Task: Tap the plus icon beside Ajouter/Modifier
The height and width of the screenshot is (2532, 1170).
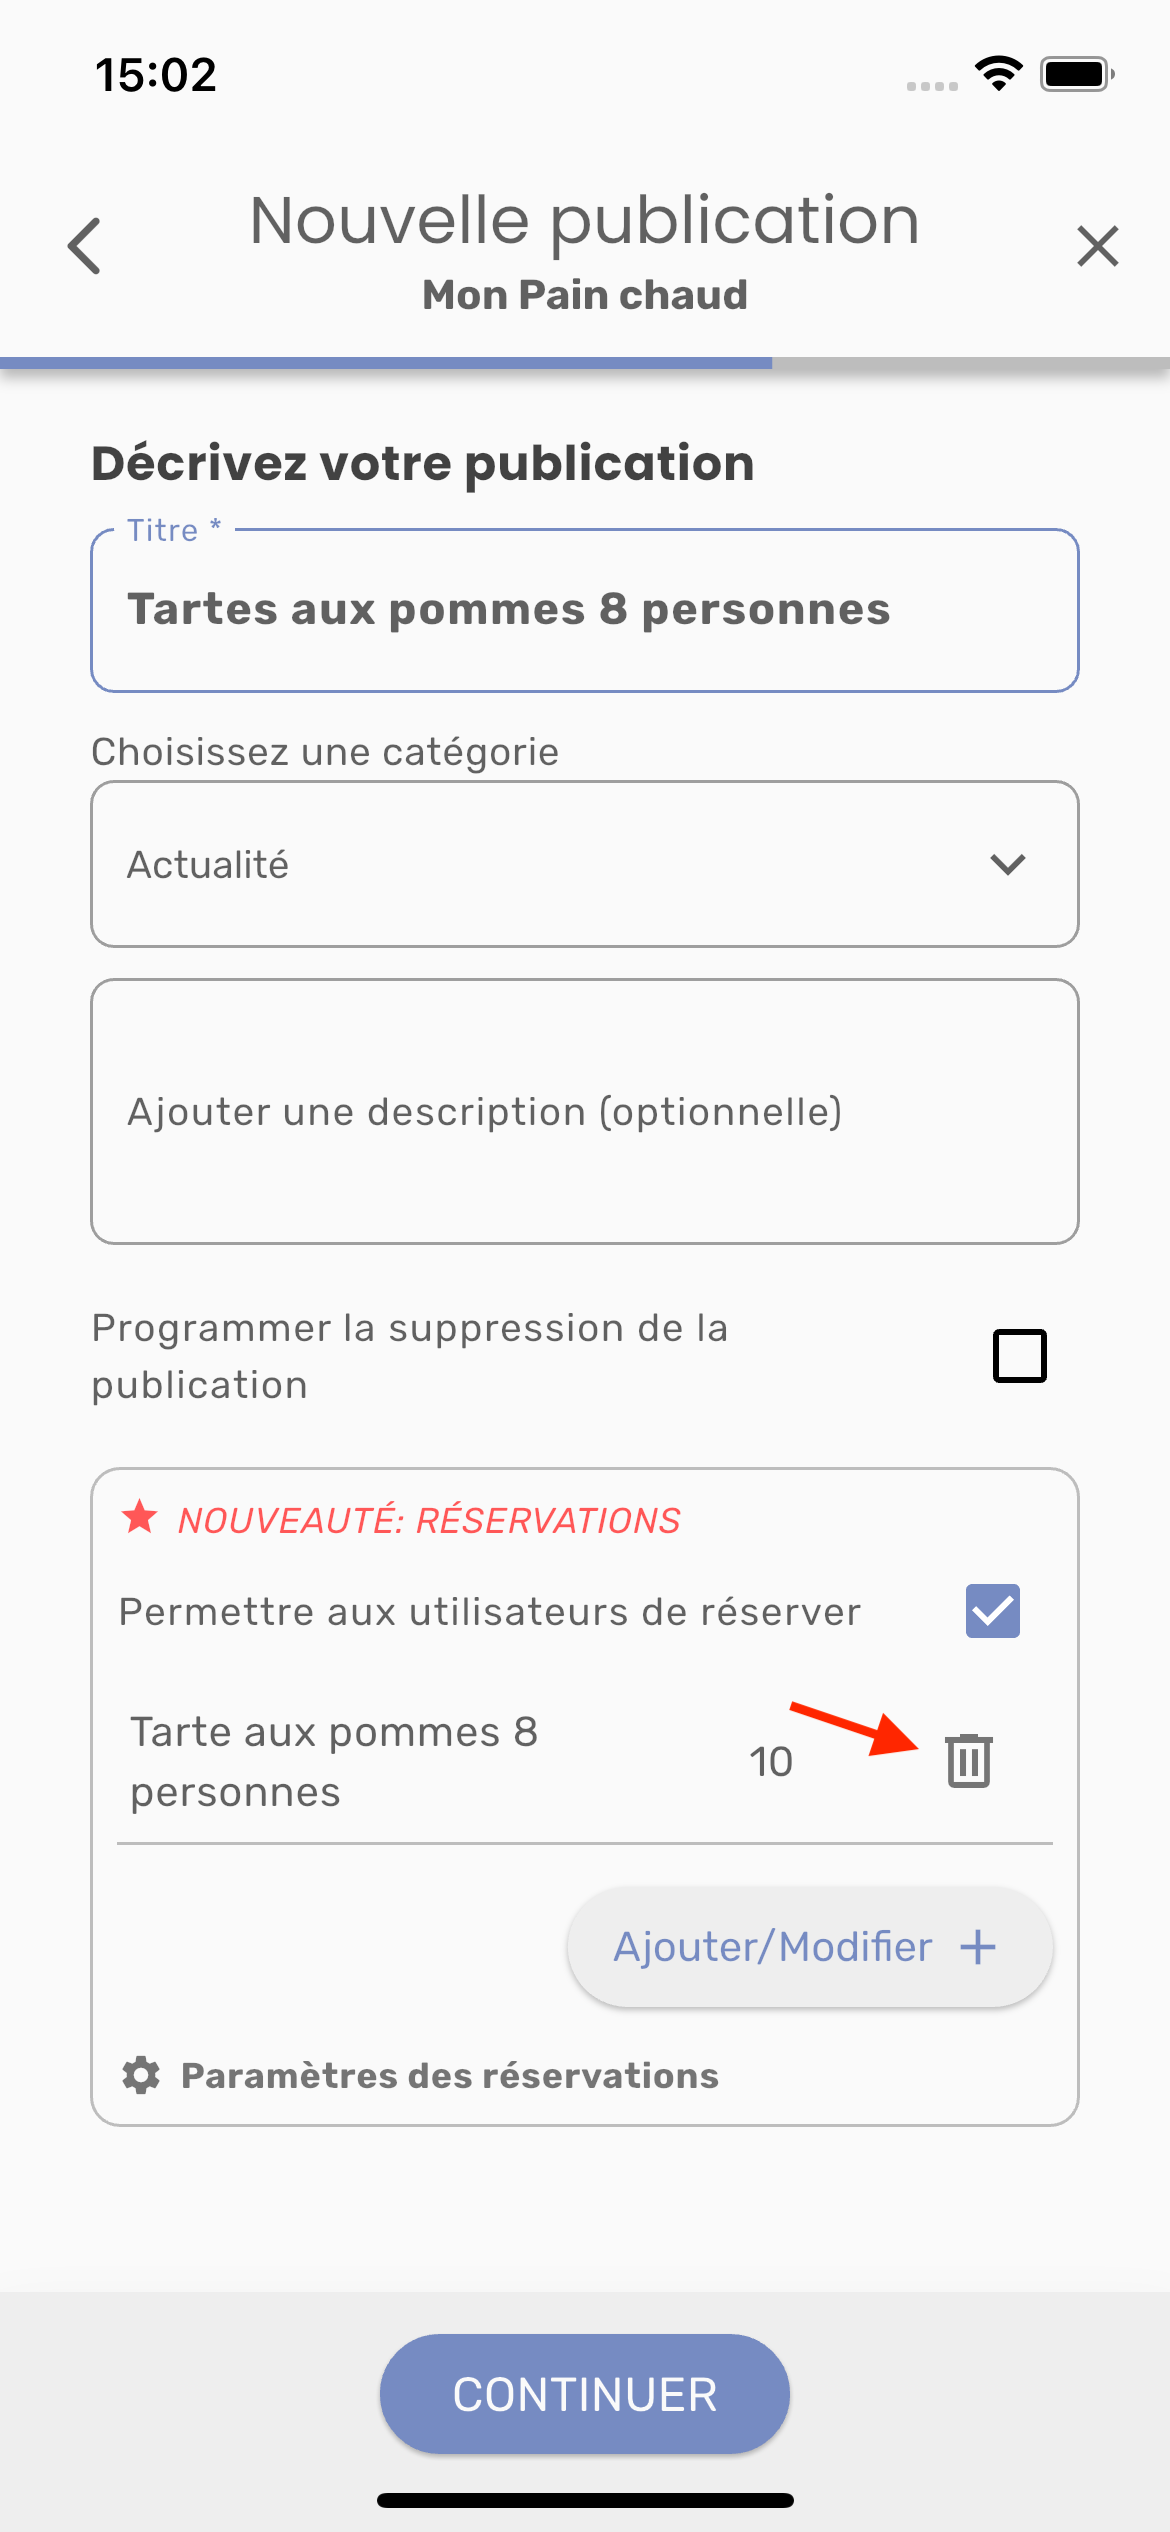Action: click(978, 1946)
